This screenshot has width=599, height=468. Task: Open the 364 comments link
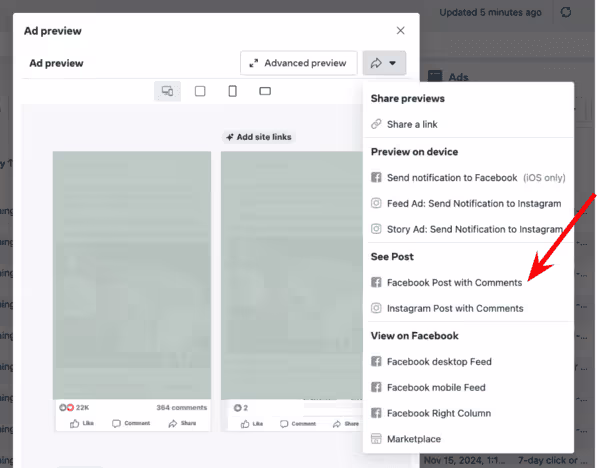click(181, 408)
